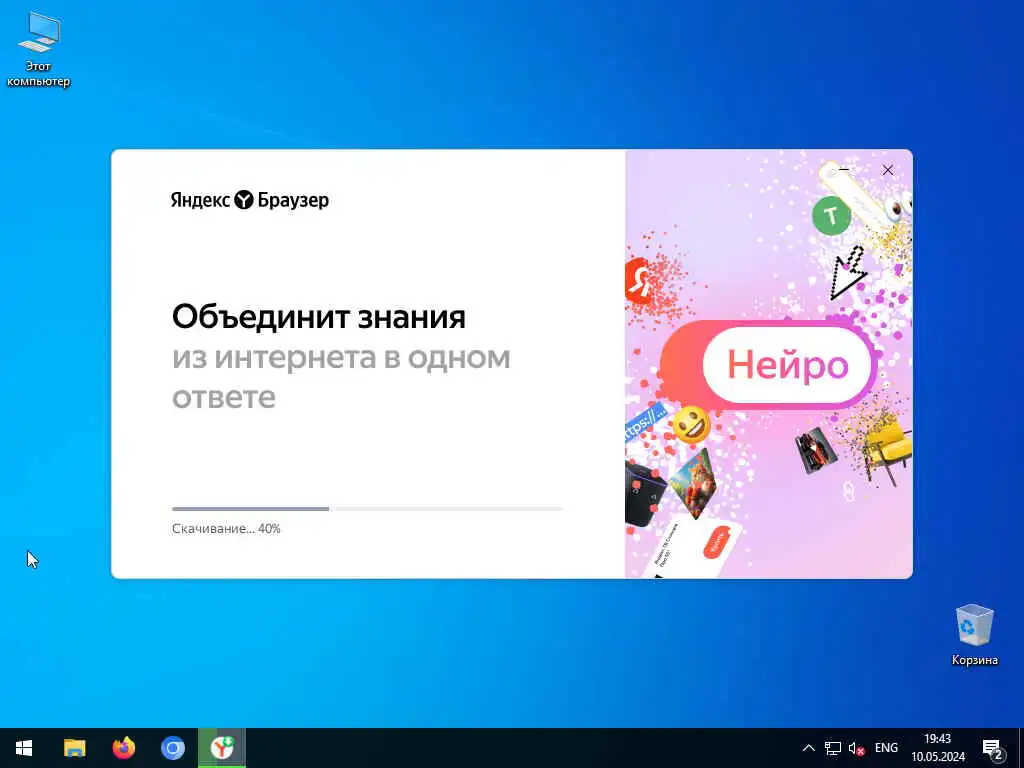The image size is (1024, 768).
Task: Click the Скачивание... 40% status text
Action: (226, 529)
